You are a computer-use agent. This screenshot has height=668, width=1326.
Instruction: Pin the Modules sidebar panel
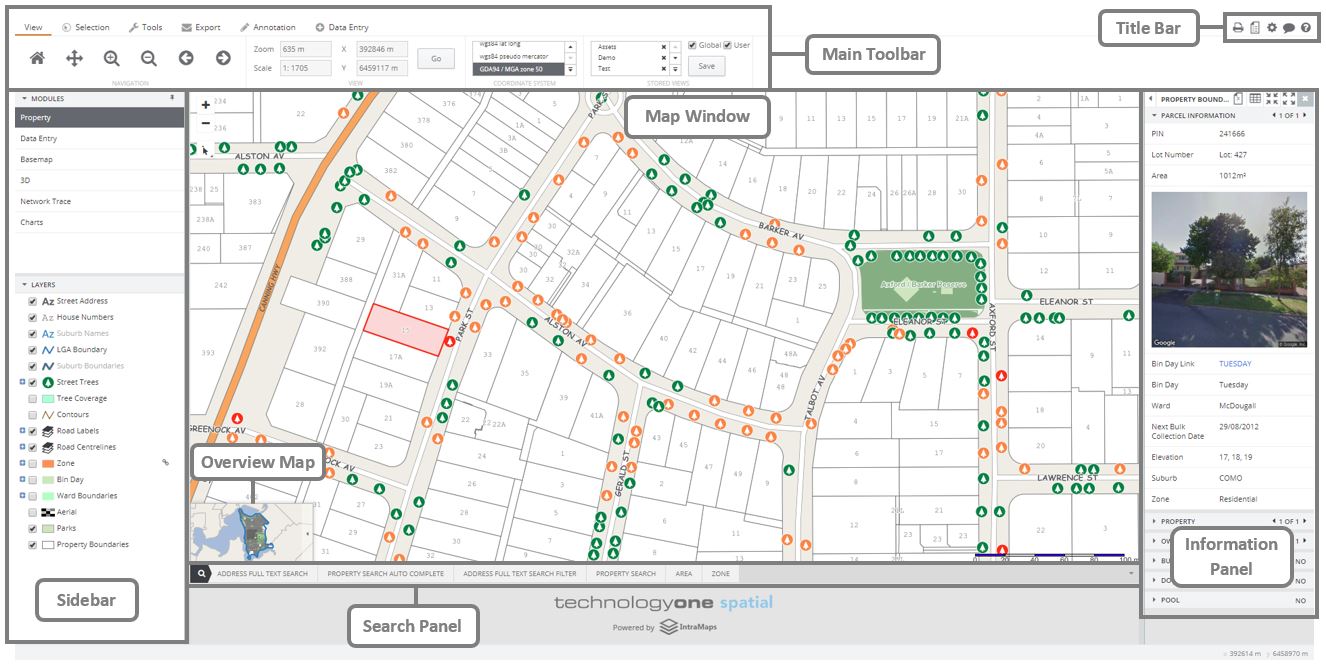click(172, 98)
